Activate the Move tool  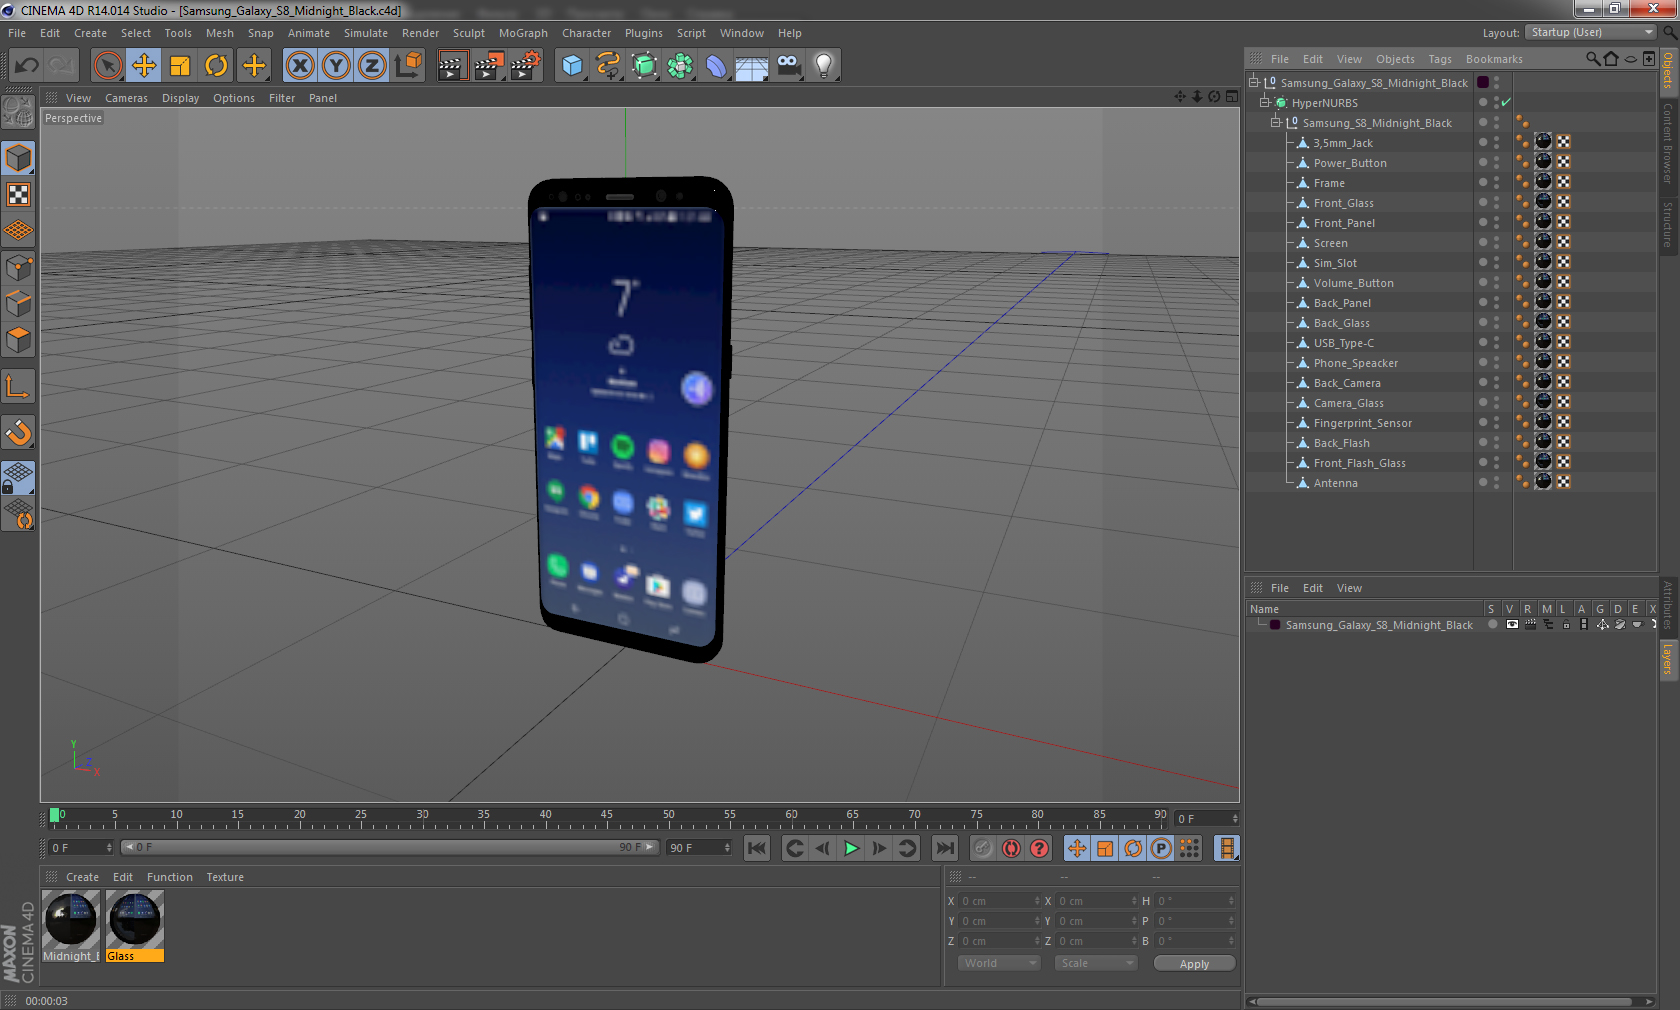coord(144,66)
